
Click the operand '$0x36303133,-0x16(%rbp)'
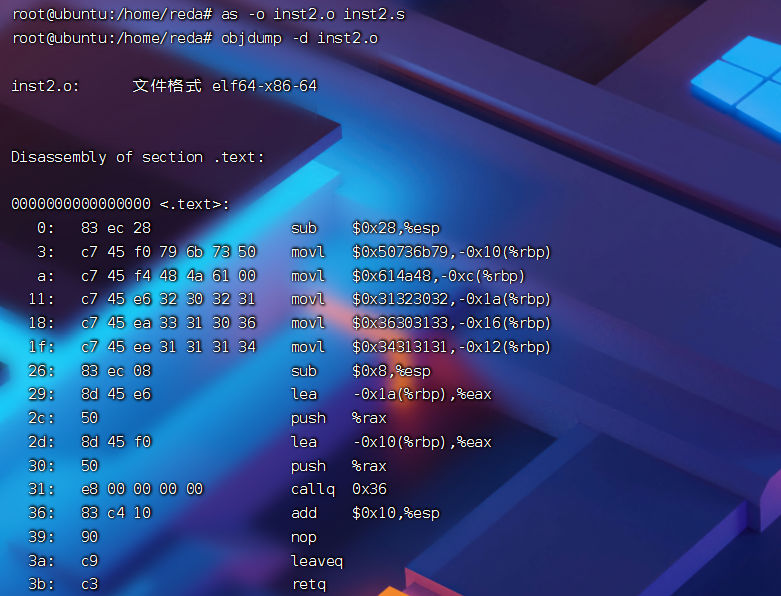pos(451,323)
